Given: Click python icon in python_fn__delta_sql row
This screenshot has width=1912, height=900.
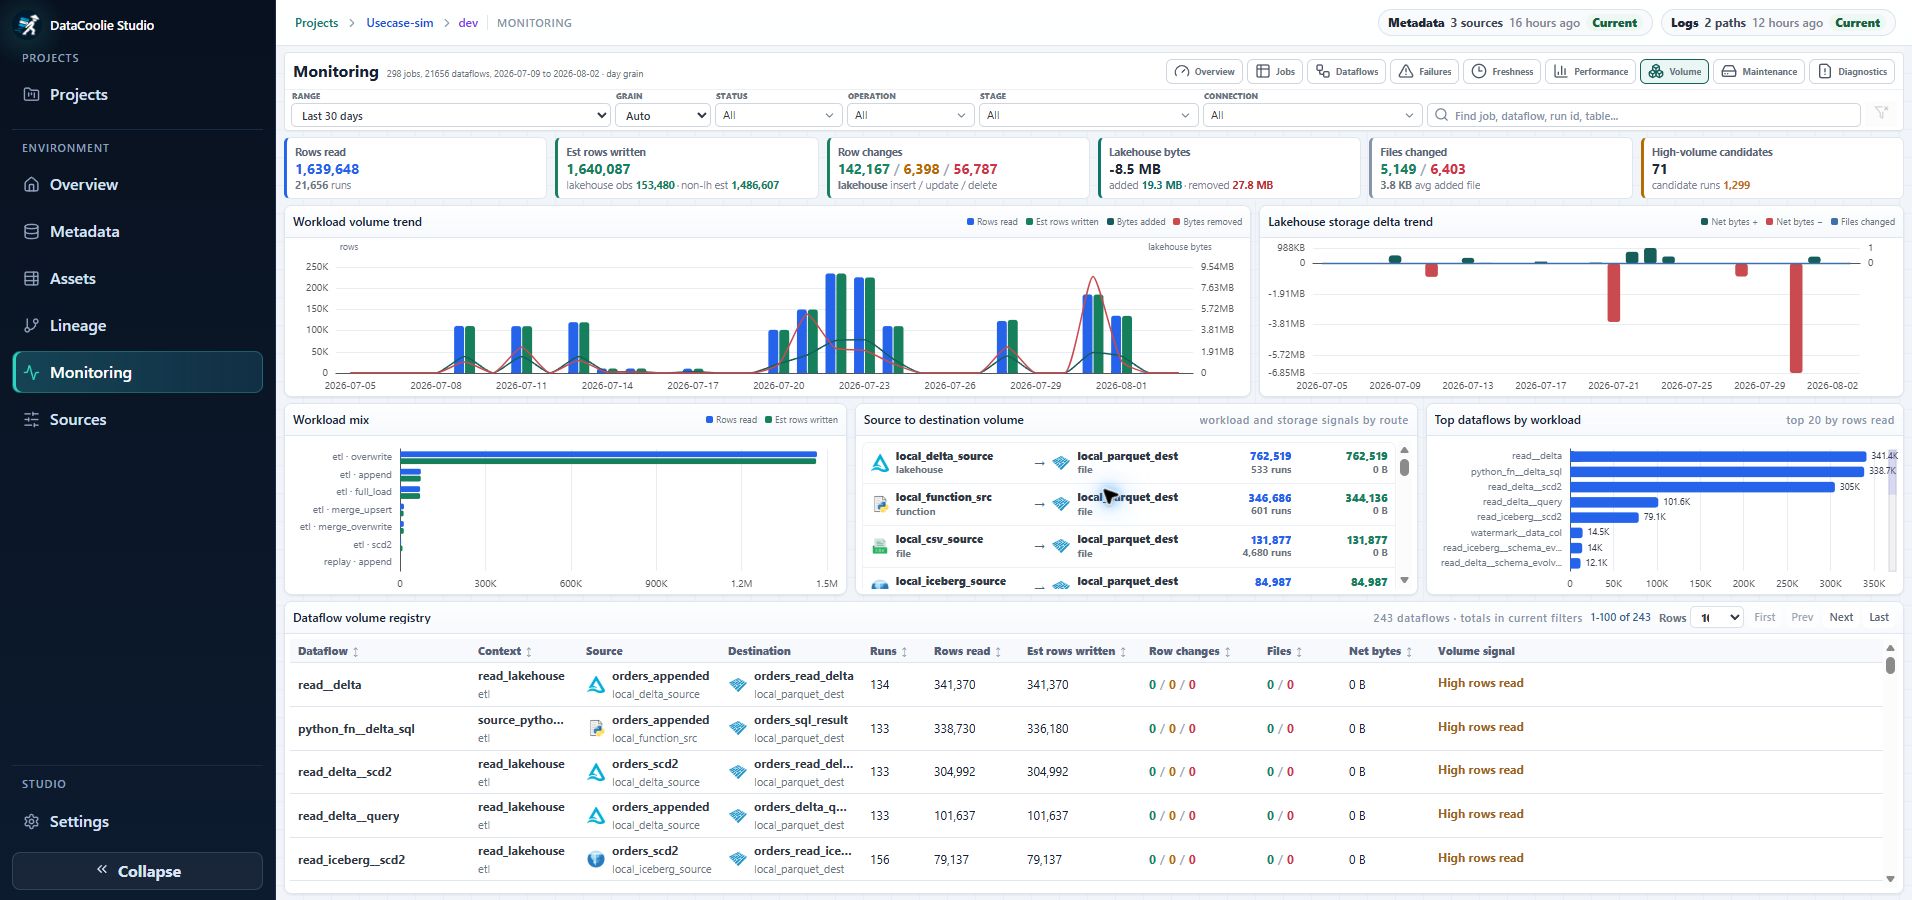Looking at the screenshot, I should point(596,729).
